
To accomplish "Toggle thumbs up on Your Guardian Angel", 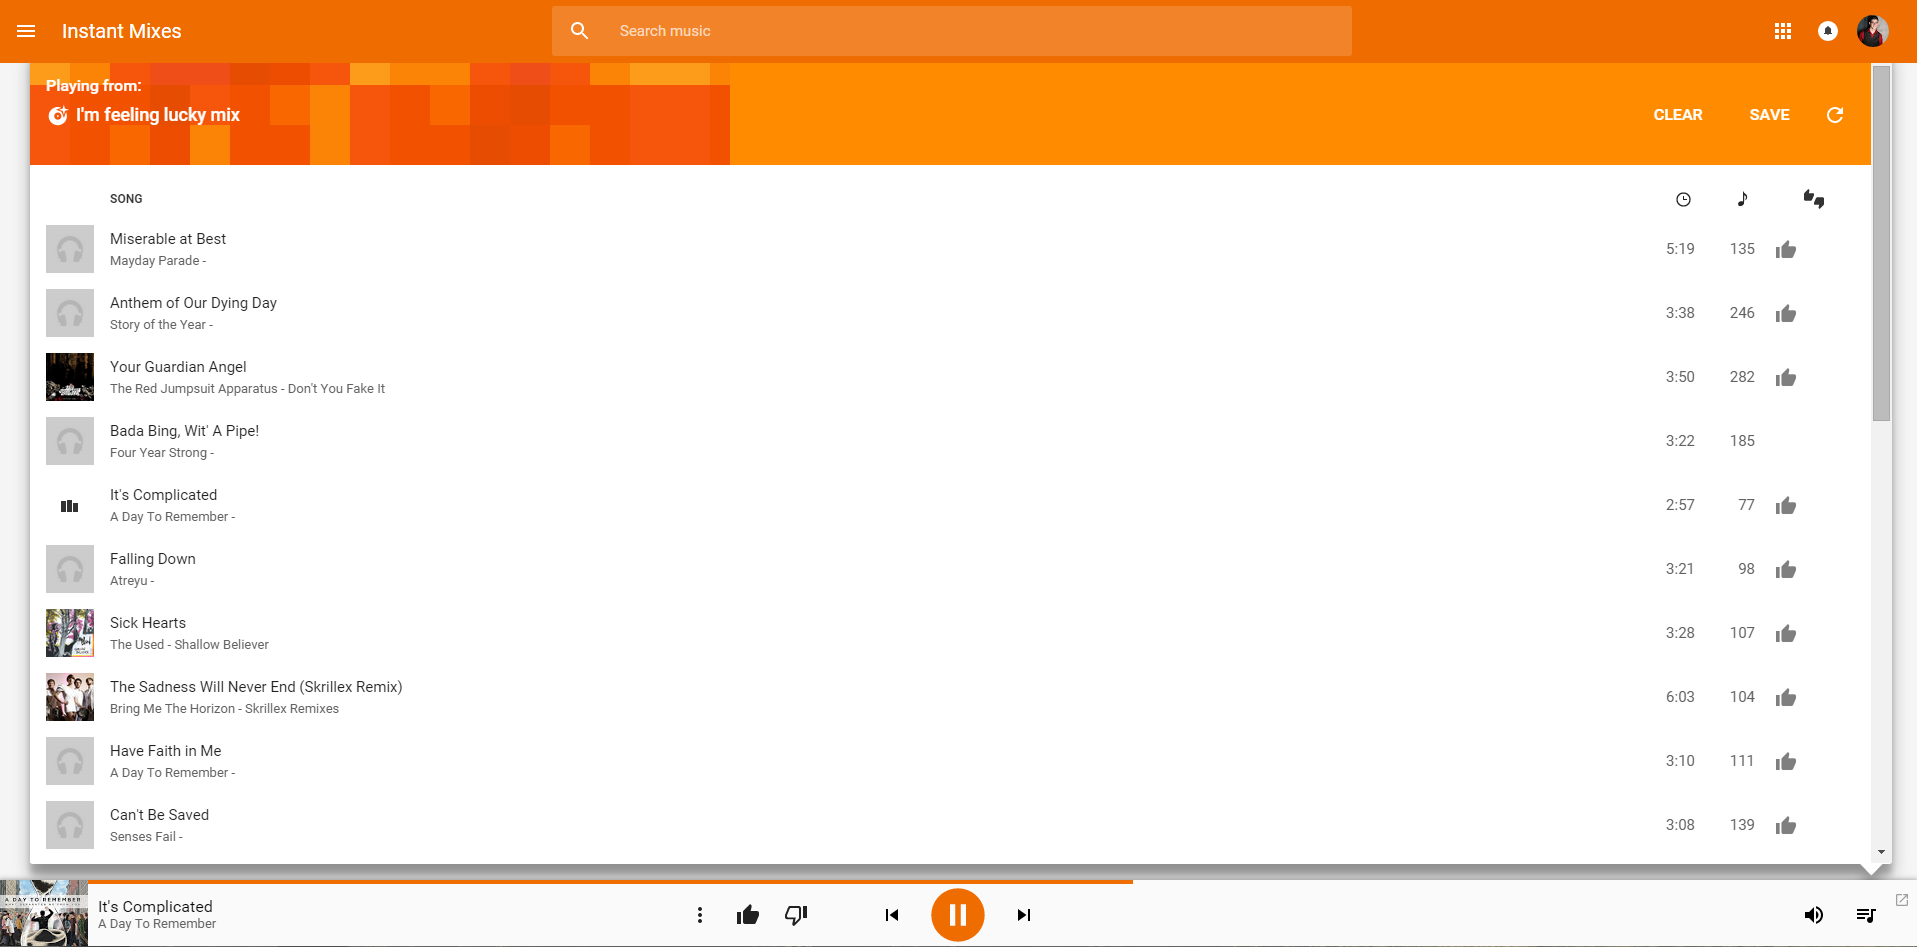I will click(1786, 378).
